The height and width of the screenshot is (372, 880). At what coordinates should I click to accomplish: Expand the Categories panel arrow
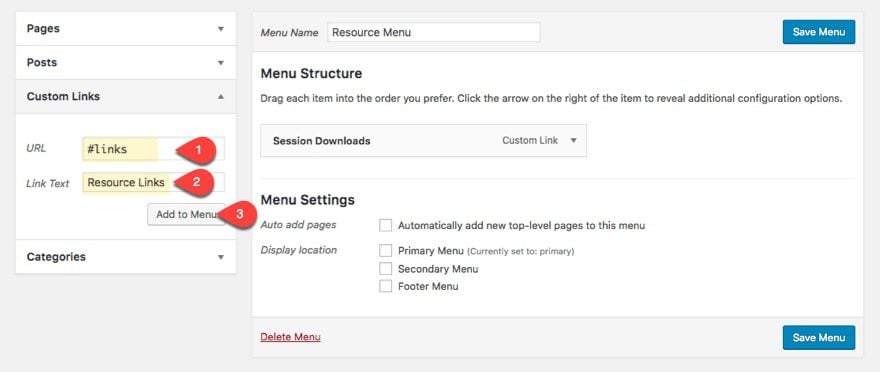[221, 257]
